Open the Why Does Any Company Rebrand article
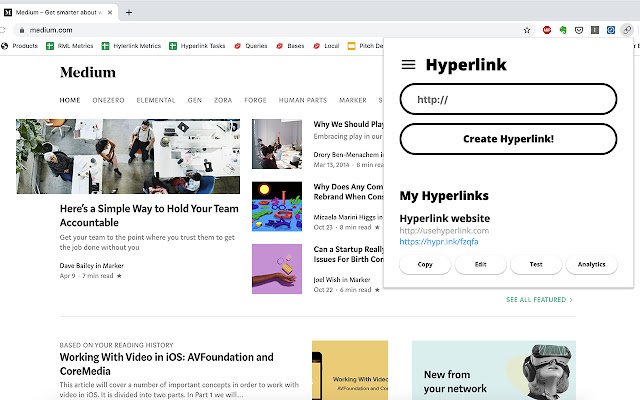Viewport: 640px width, 400px height. click(348, 191)
